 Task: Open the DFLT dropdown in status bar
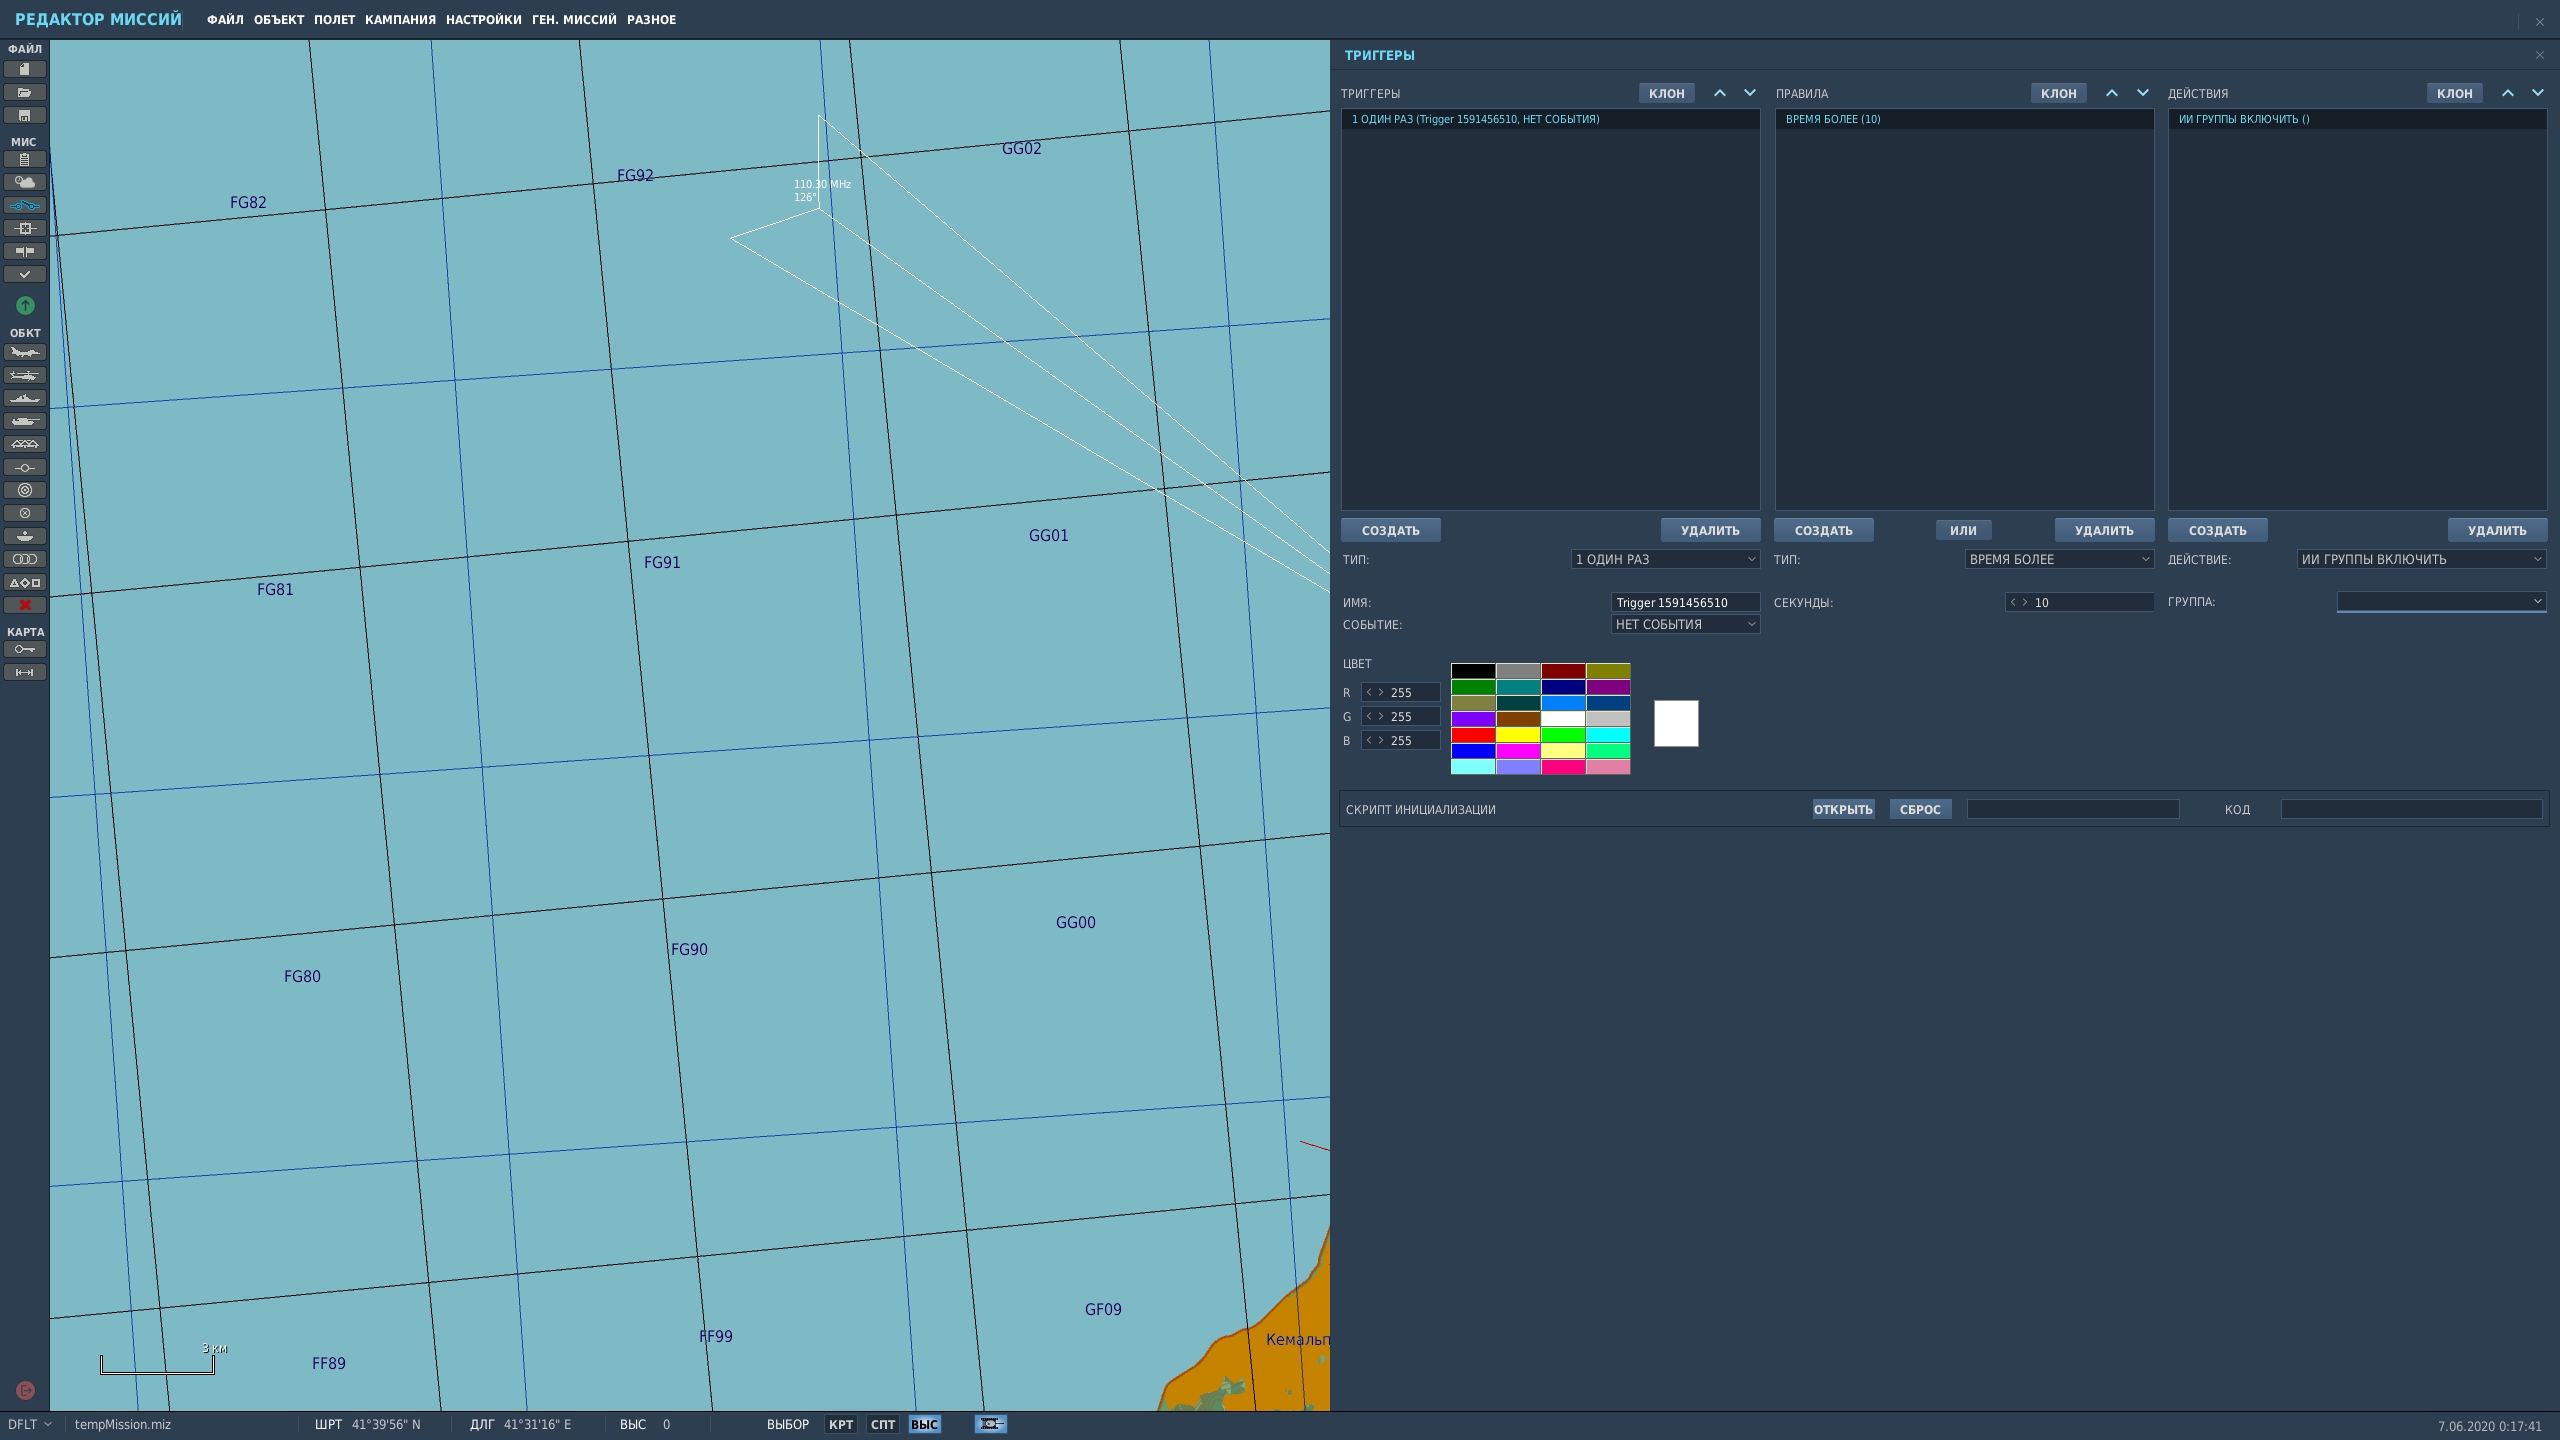tap(30, 1424)
